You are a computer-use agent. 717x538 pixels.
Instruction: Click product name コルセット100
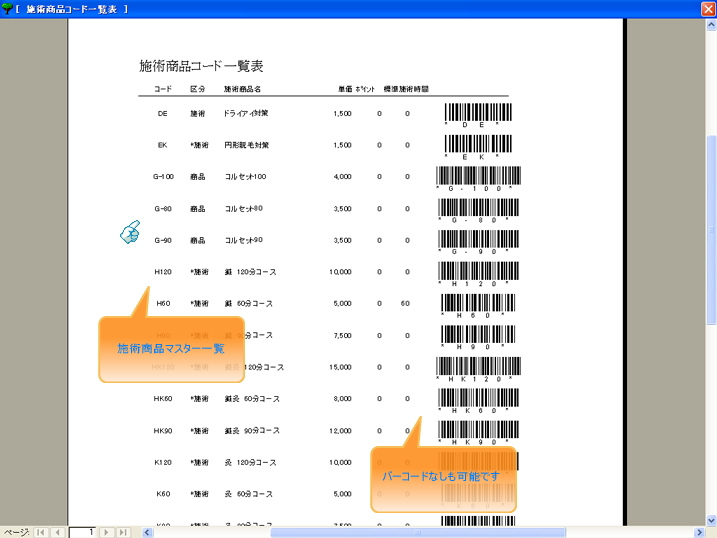(245, 177)
